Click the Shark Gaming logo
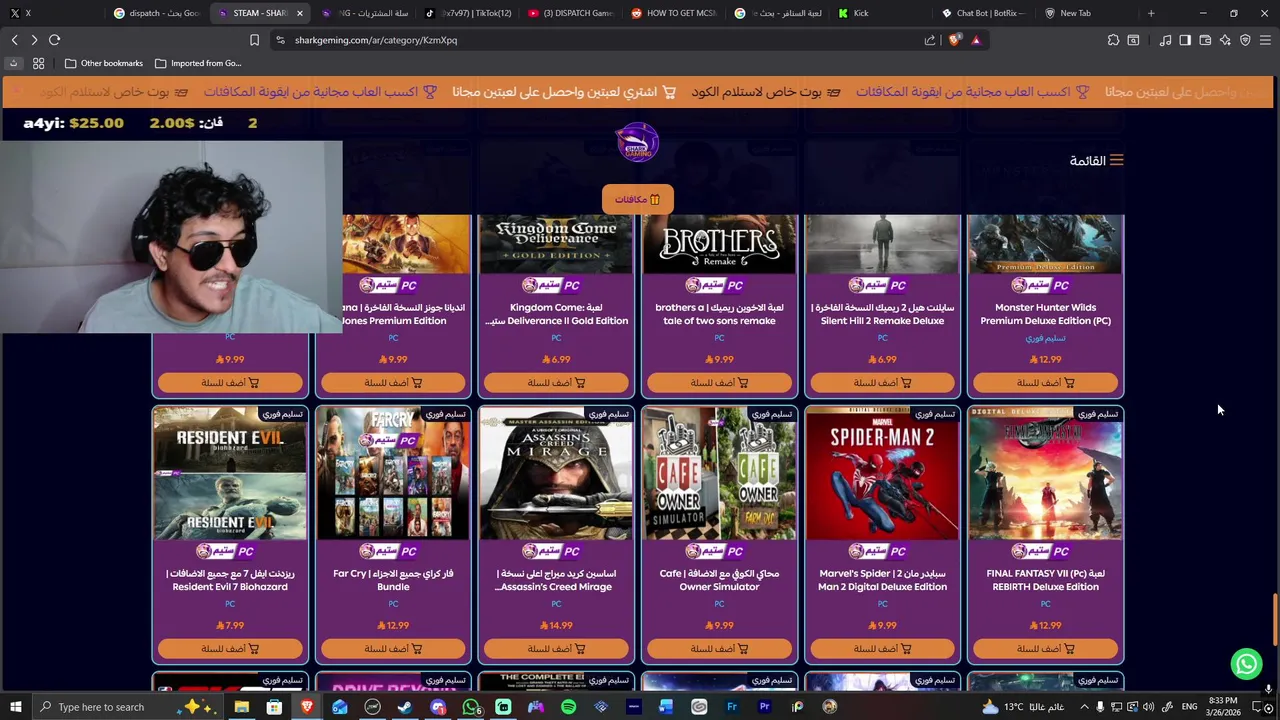1280x720 pixels. (x=637, y=143)
